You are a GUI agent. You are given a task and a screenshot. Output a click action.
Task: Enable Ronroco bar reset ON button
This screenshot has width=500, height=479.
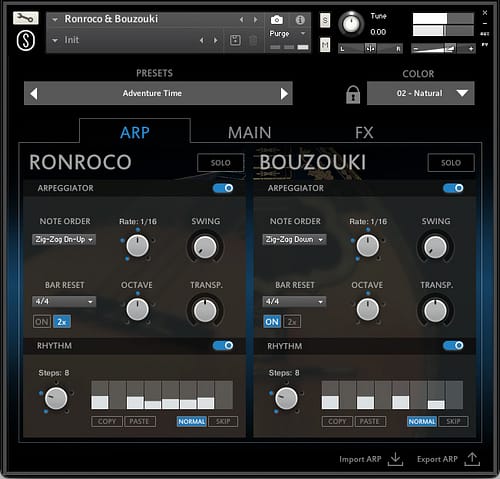(42, 322)
